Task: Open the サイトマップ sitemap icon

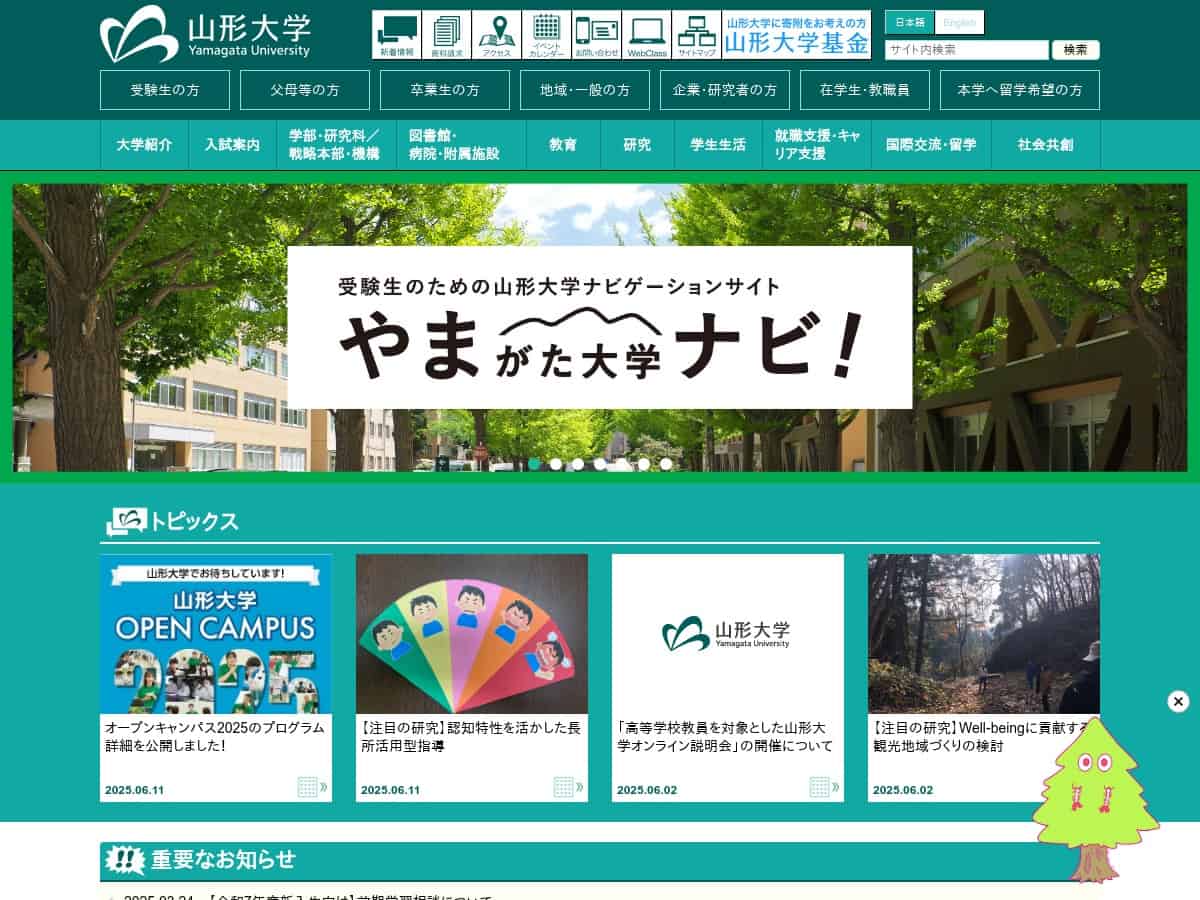Action: click(x=696, y=35)
